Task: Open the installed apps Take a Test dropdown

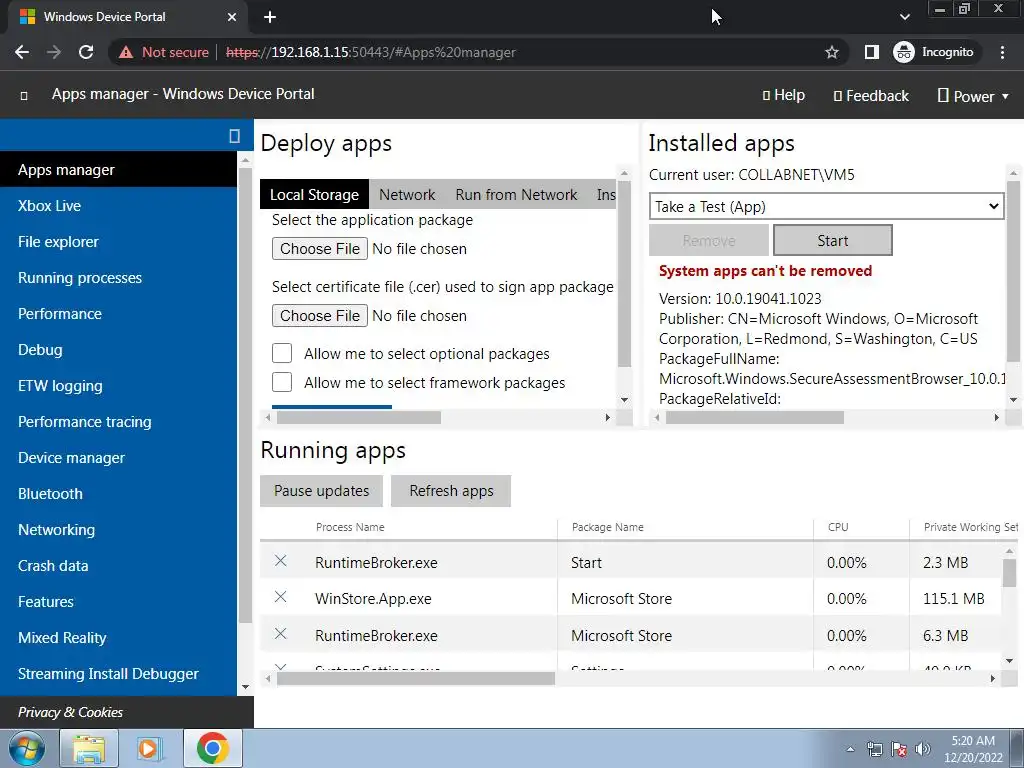Action: tap(826, 206)
